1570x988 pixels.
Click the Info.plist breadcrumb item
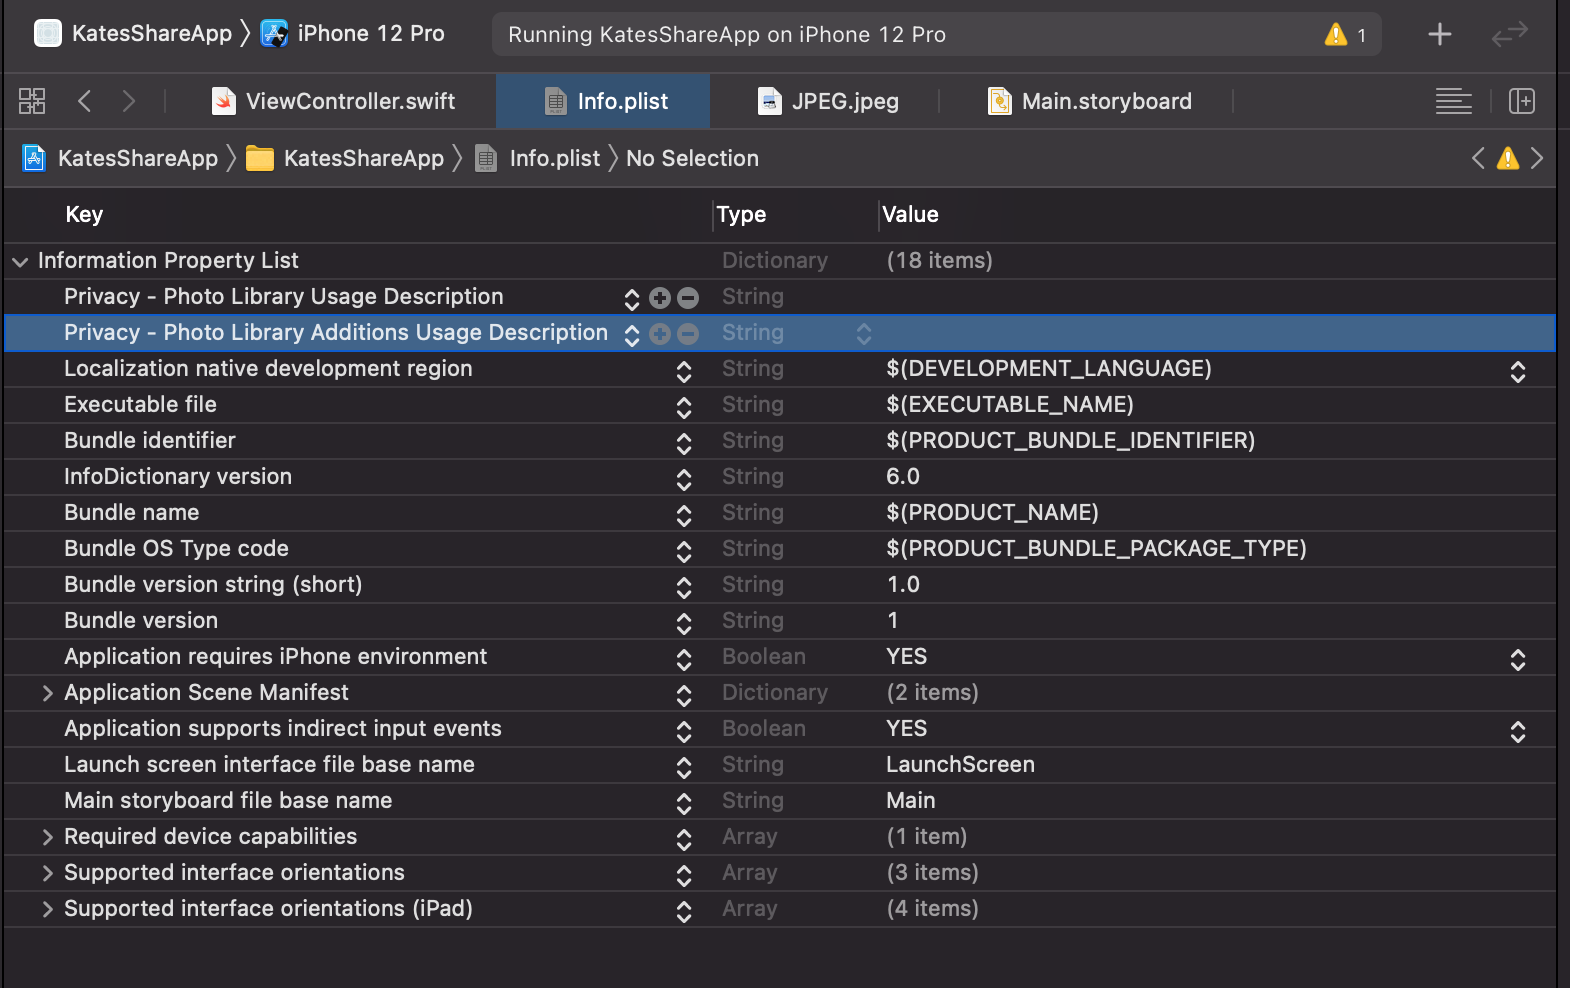pos(538,158)
